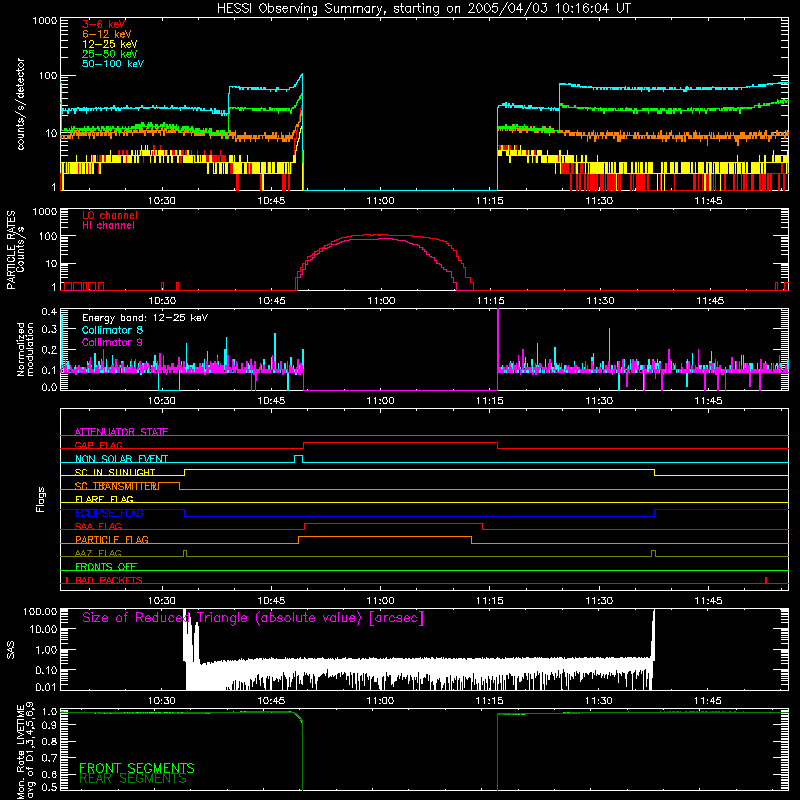Click the FLARE FLAG label
This screenshot has width=800, height=800.
click(x=104, y=499)
